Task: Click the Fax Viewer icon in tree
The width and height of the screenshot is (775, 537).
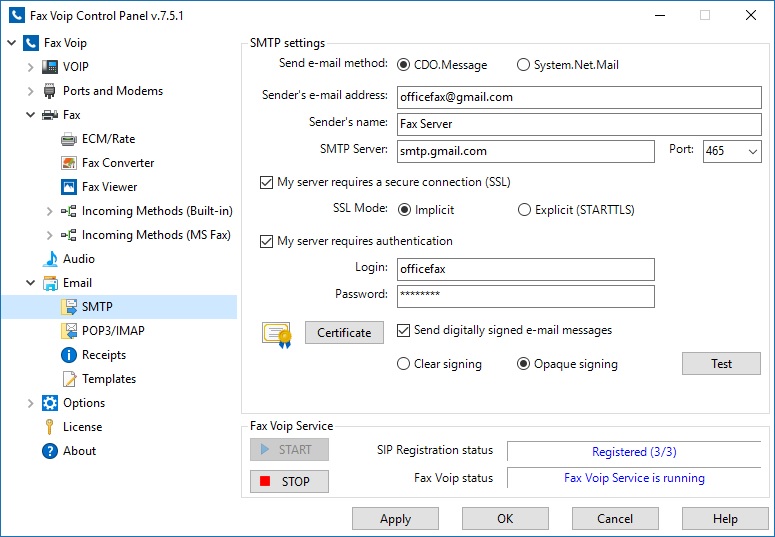Action: [x=69, y=187]
